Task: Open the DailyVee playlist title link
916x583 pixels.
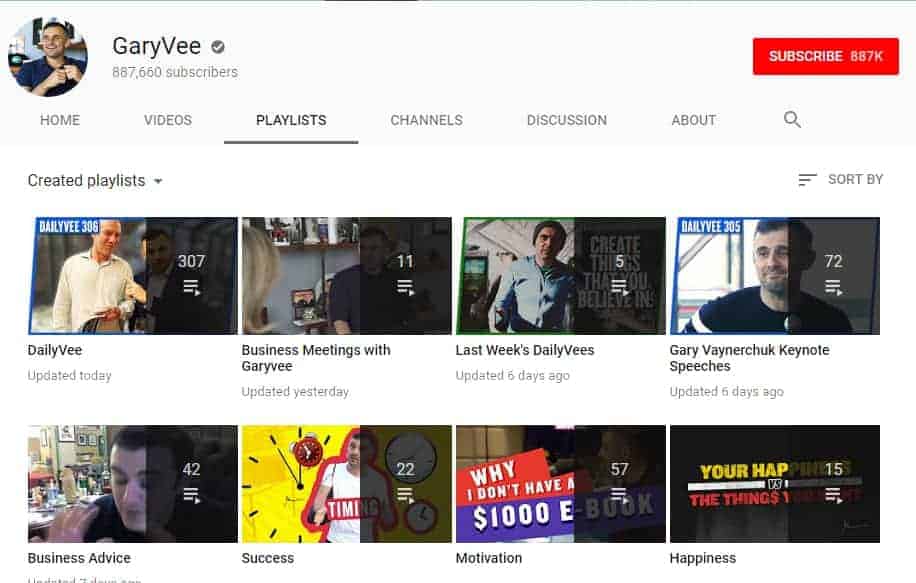Action: (x=55, y=350)
